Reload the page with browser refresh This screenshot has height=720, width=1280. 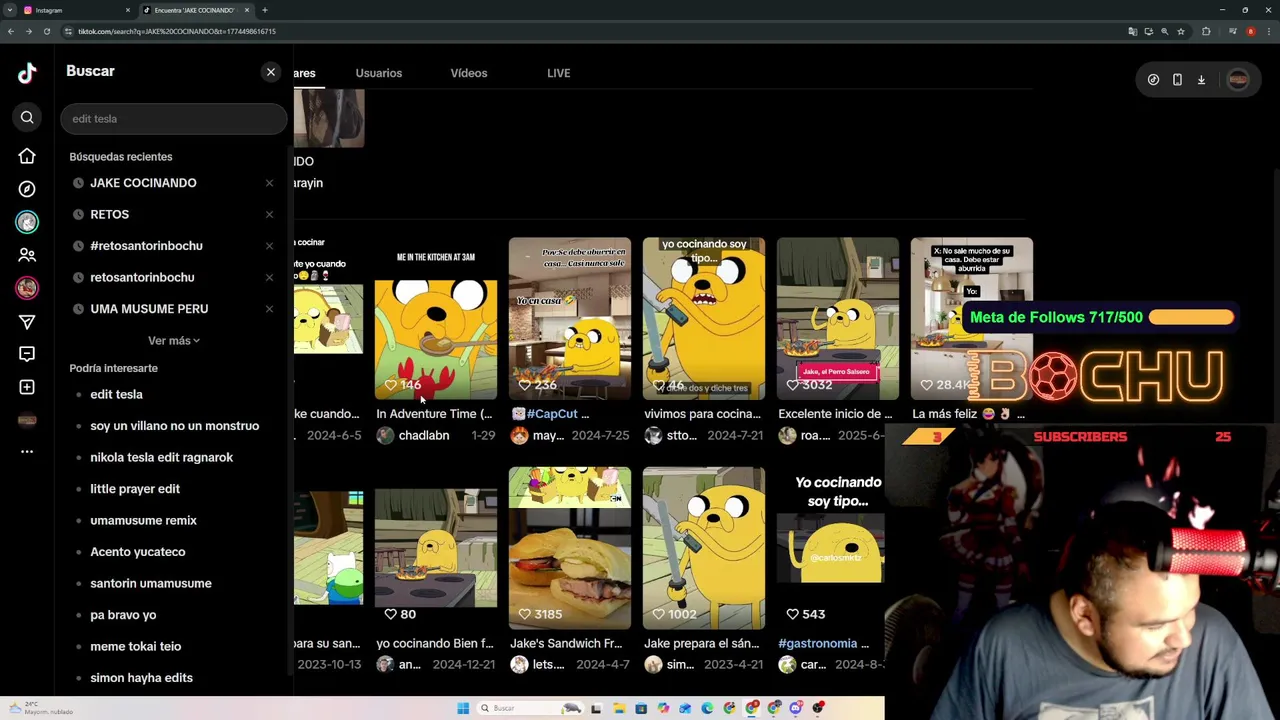[46, 31]
